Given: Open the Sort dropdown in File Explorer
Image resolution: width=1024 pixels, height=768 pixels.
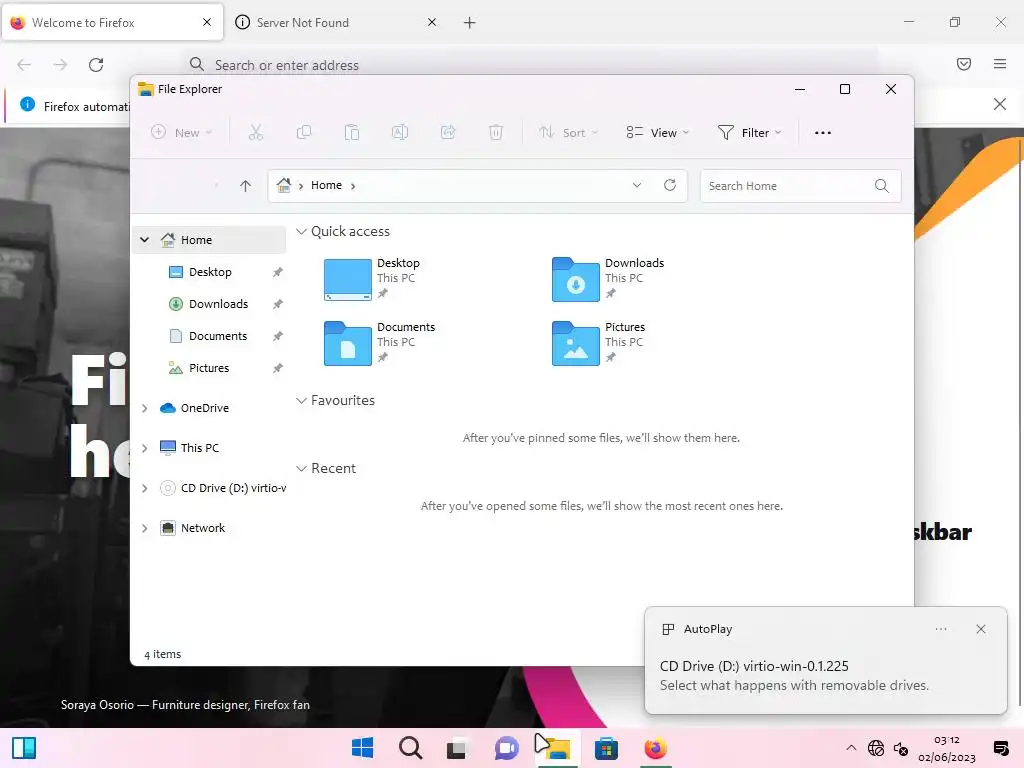Looking at the screenshot, I should point(569,133).
